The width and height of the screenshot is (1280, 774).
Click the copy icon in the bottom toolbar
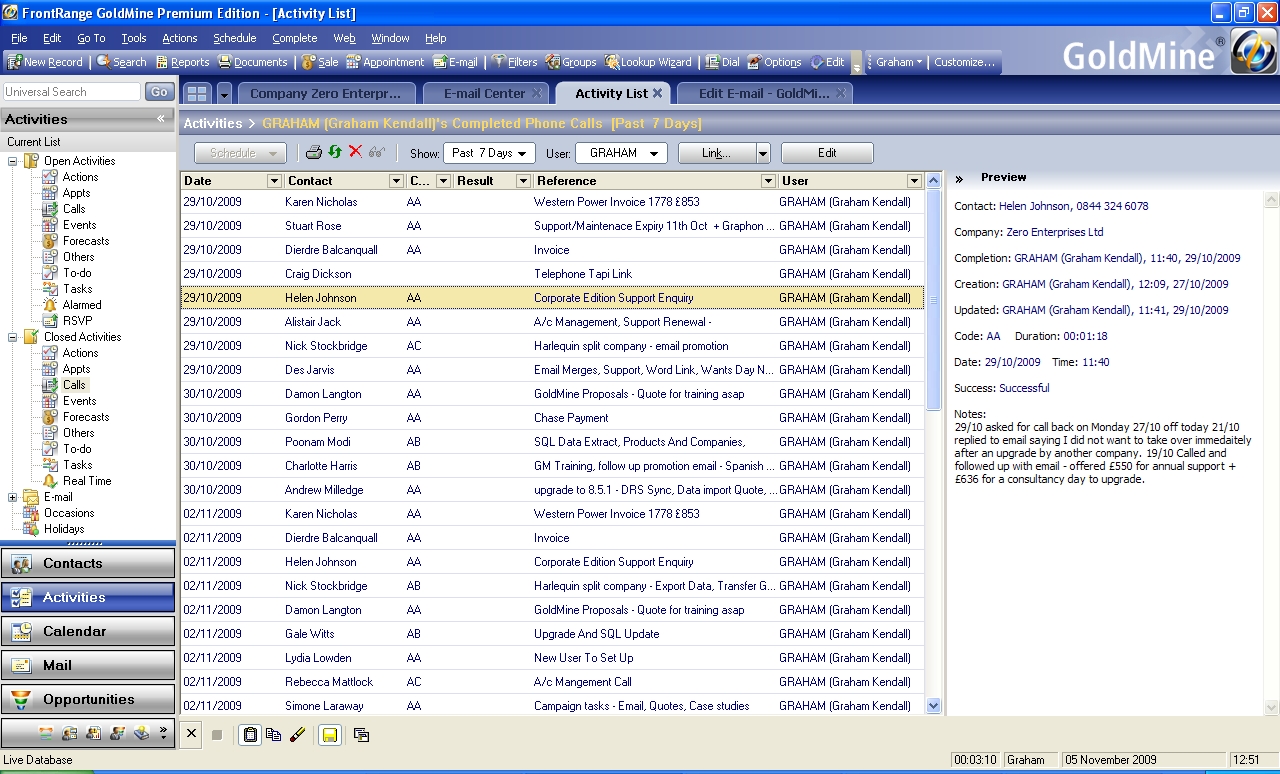tap(273, 735)
